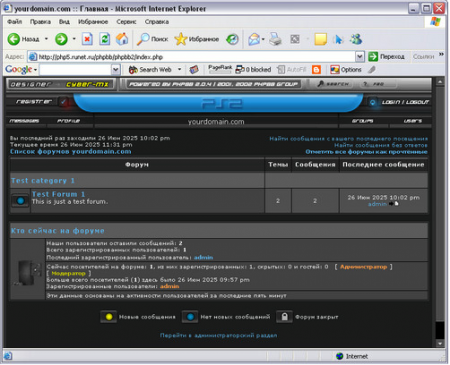Open the Вид menu

64,22
